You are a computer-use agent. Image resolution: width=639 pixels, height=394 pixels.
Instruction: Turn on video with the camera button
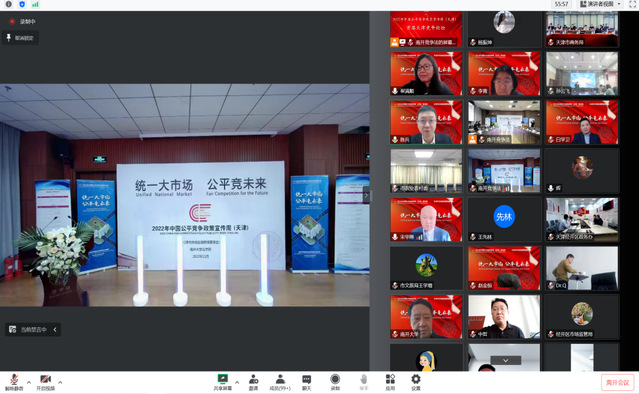tap(45, 382)
